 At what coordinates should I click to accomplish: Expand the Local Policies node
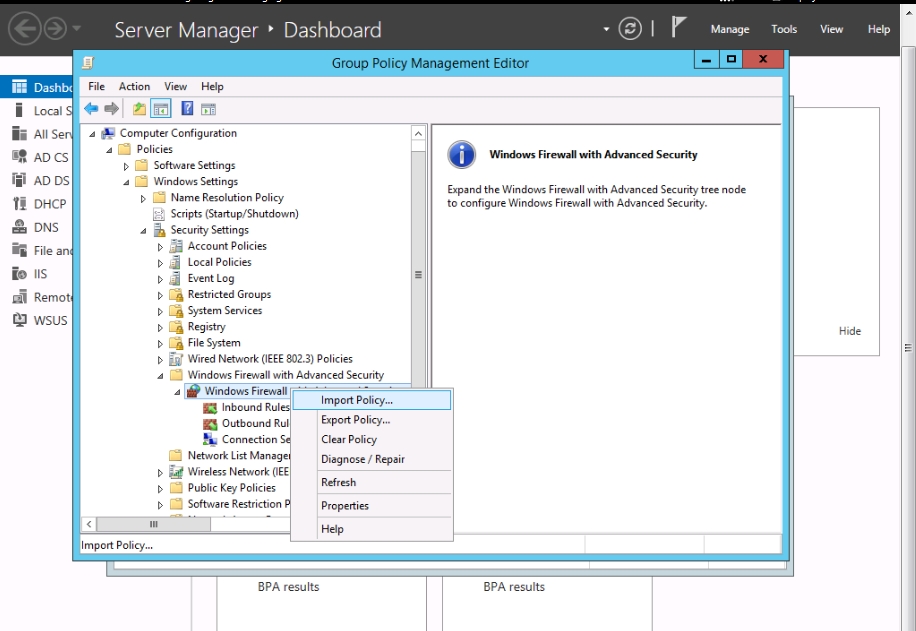(159, 263)
